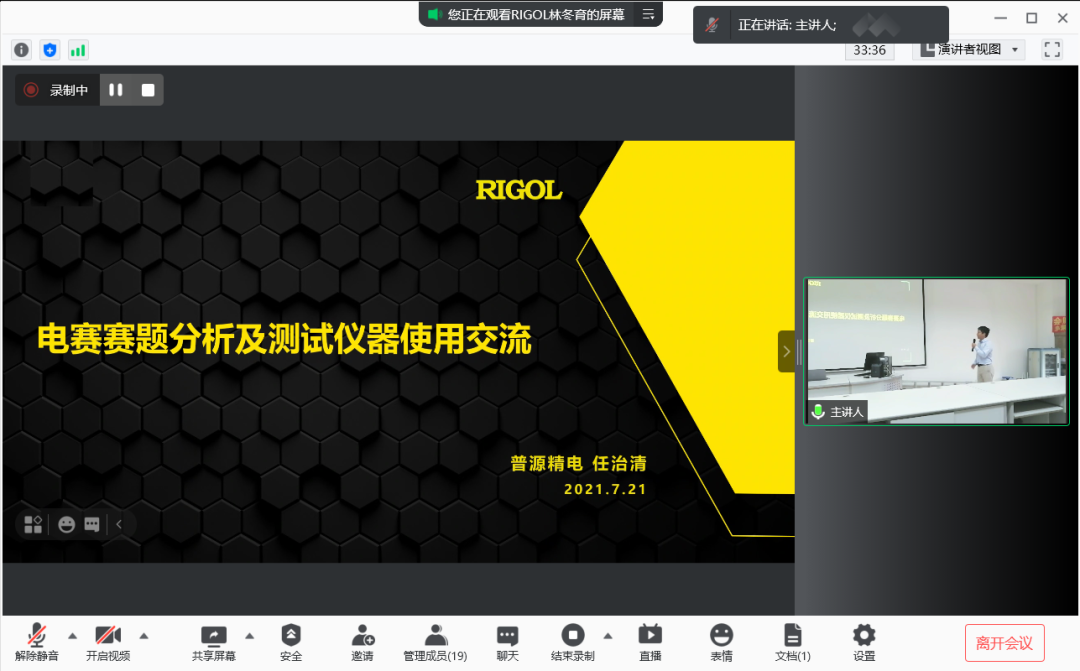This screenshot has height=671, width=1080.
Task: Open the speaker view (演讲者视图) dropdown
Action: (969, 49)
